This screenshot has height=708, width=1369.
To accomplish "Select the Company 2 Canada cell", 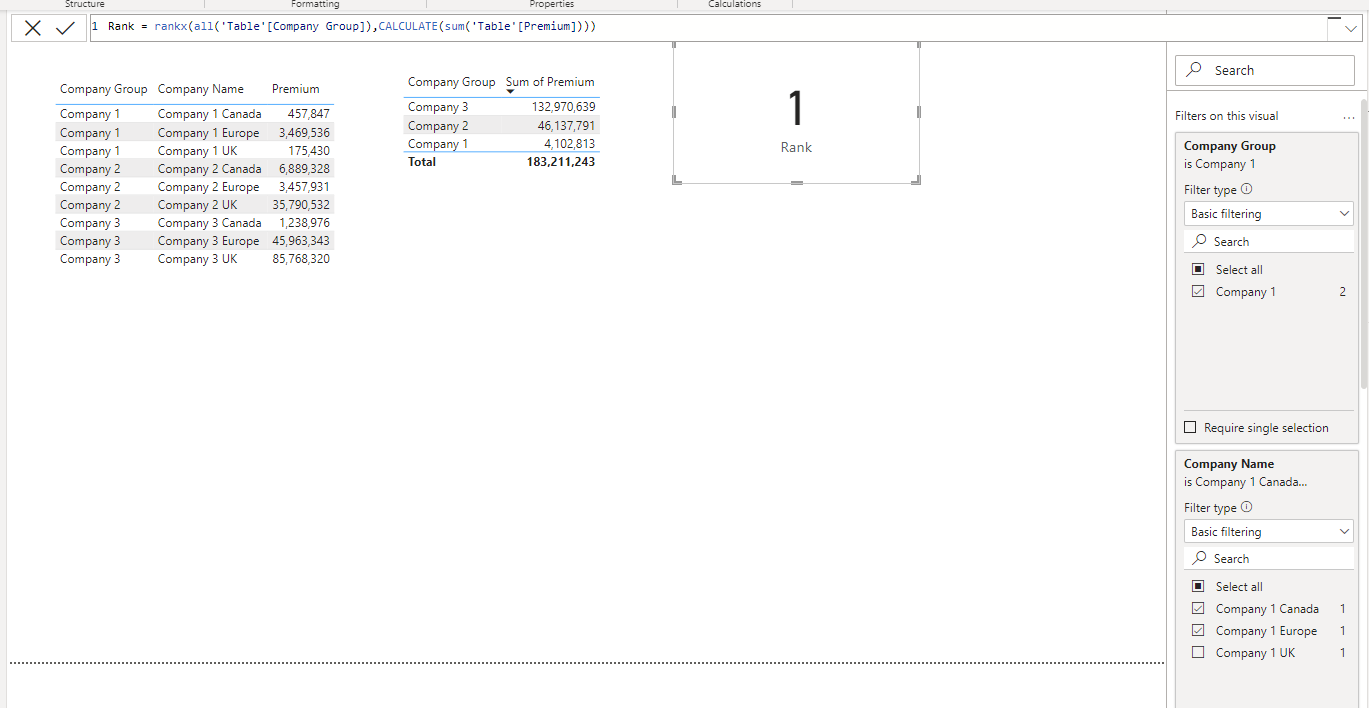I will 209,169.
